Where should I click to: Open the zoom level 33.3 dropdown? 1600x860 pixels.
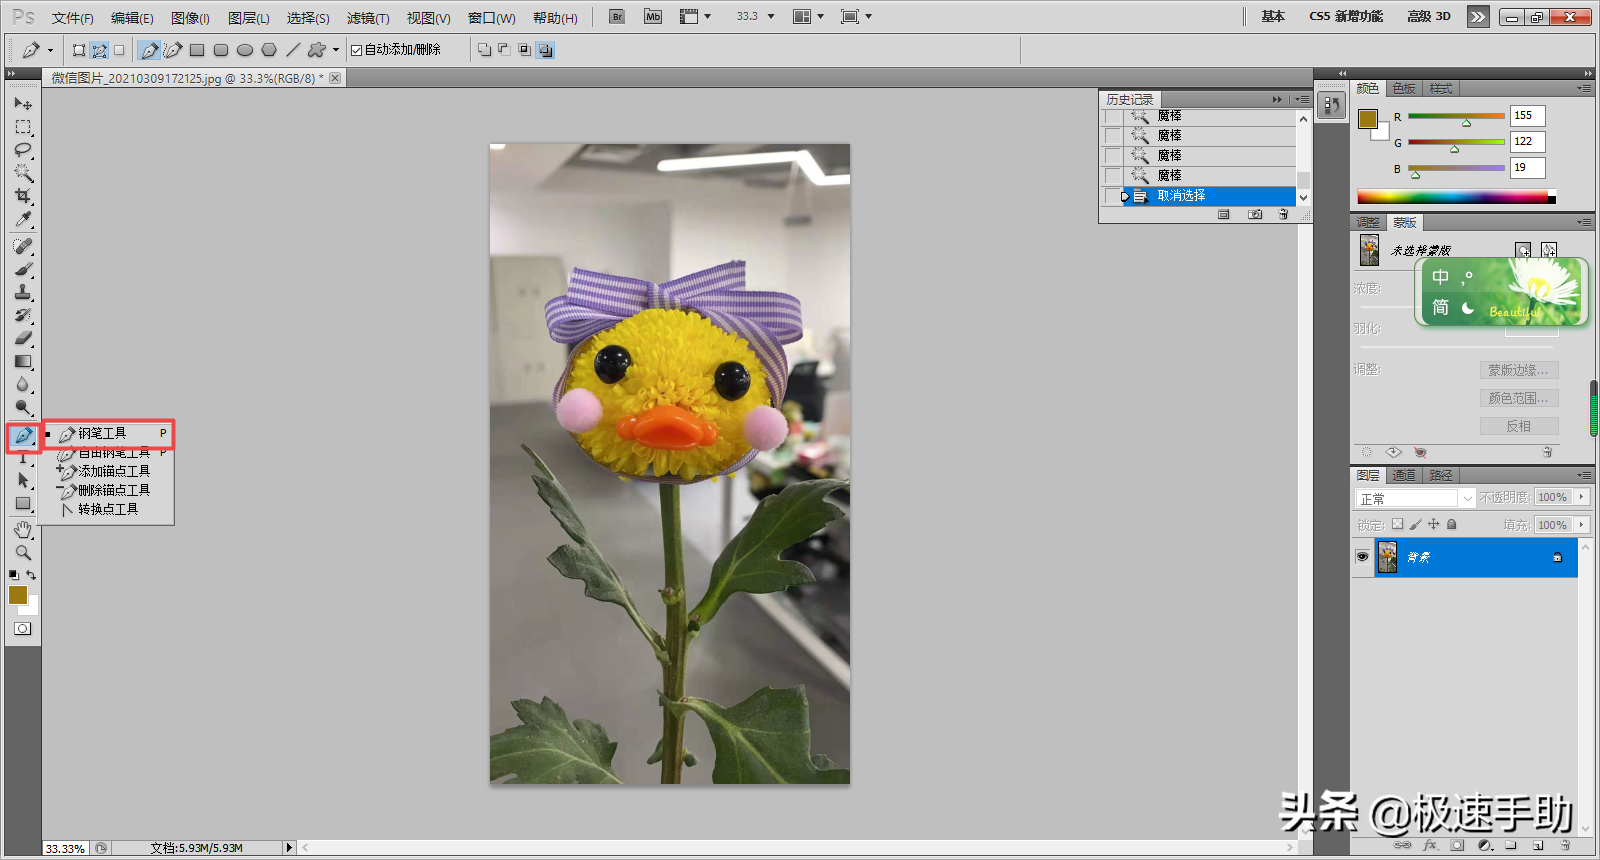pyautogui.click(x=771, y=17)
